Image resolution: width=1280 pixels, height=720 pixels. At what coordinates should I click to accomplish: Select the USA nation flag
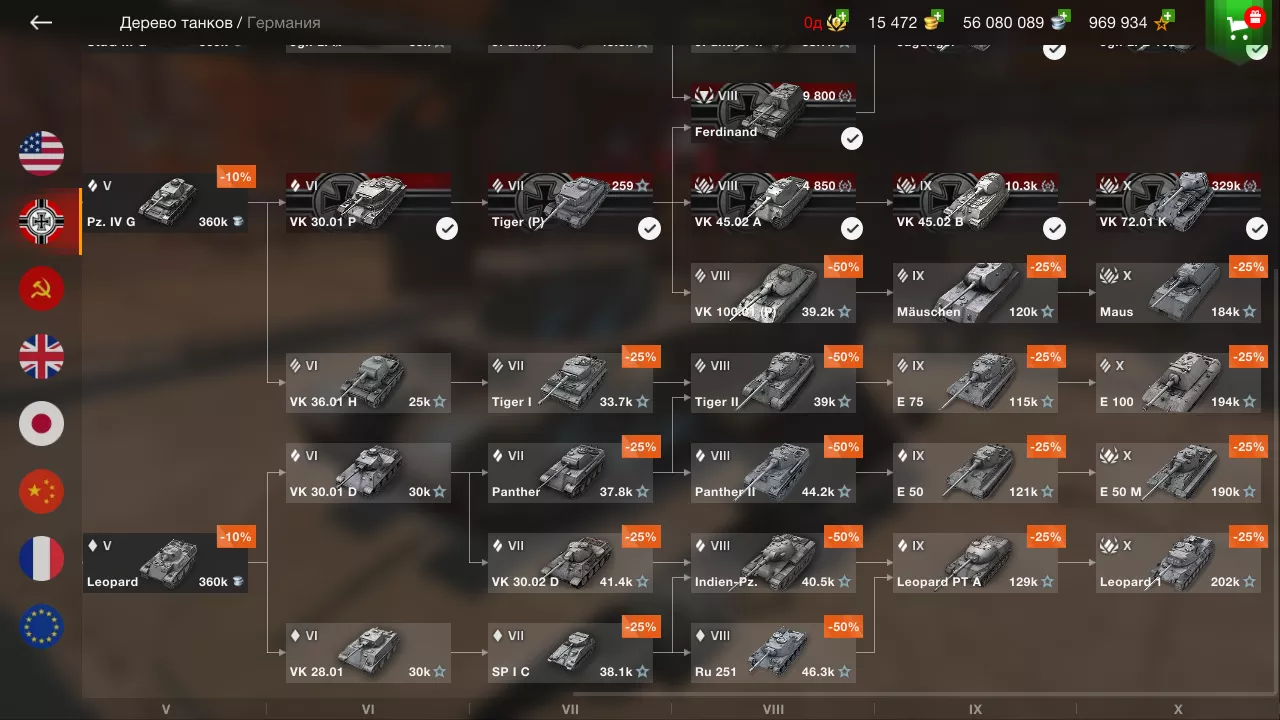point(41,153)
